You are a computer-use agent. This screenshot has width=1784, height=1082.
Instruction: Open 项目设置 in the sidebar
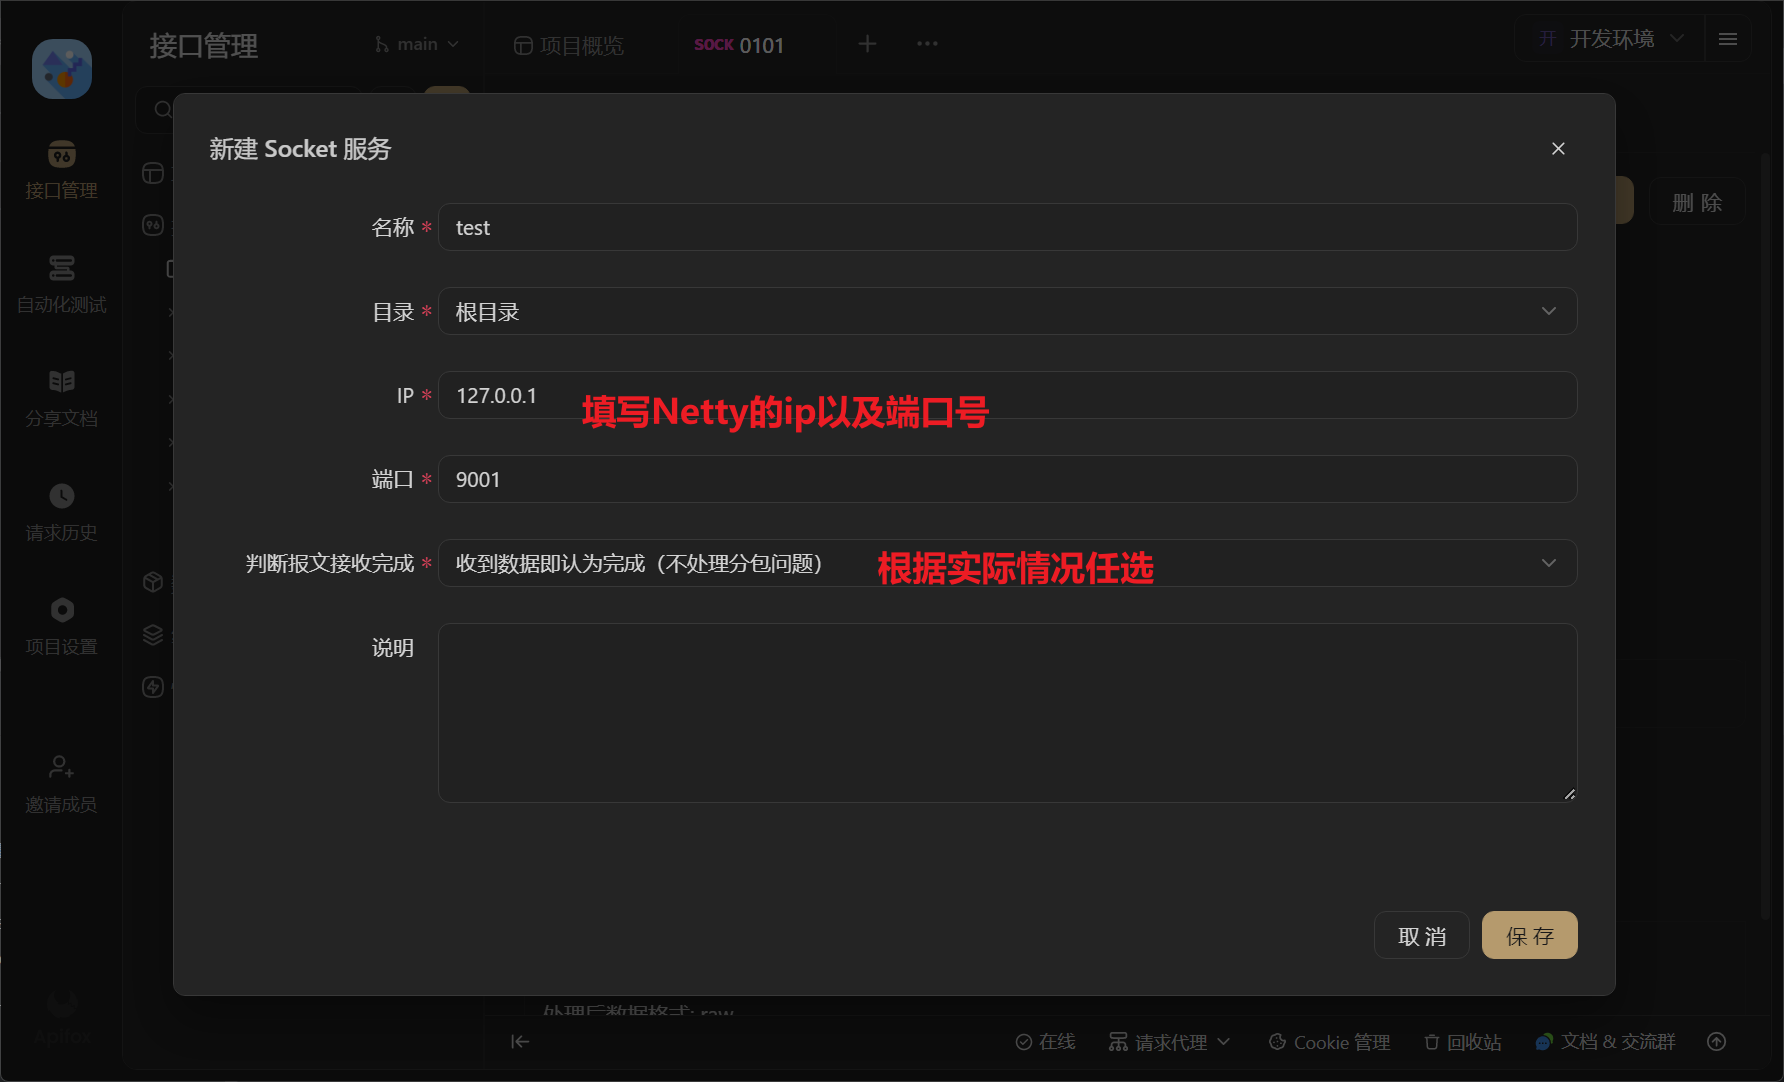pyautogui.click(x=61, y=626)
